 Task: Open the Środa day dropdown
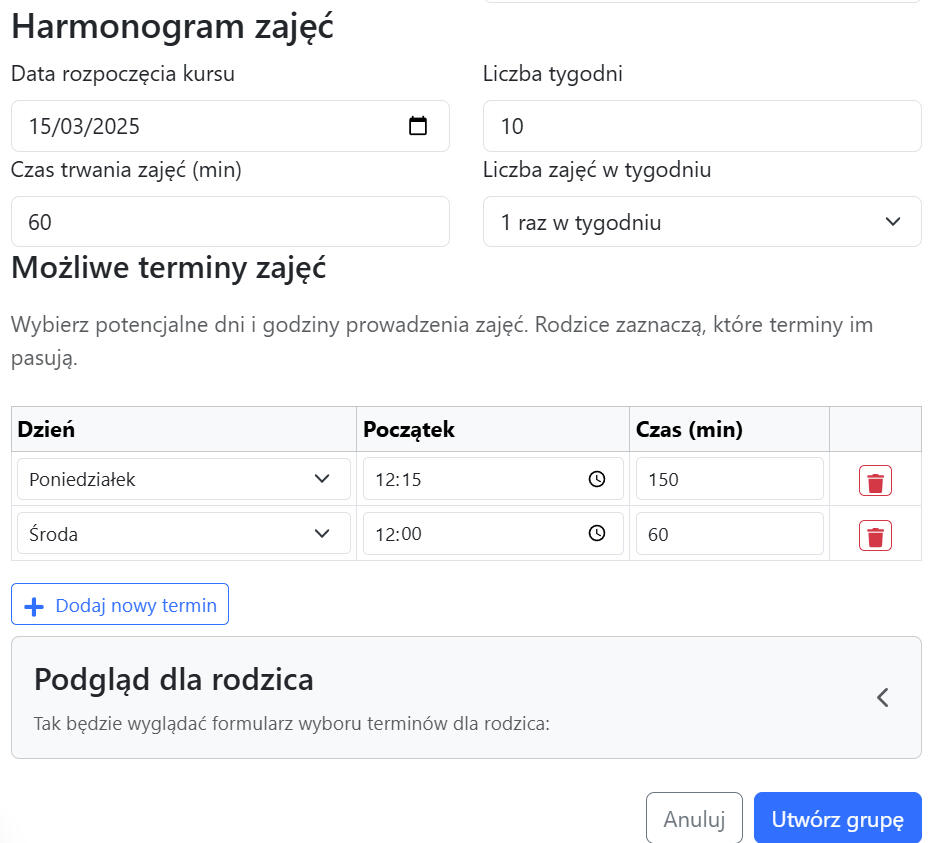pos(183,534)
